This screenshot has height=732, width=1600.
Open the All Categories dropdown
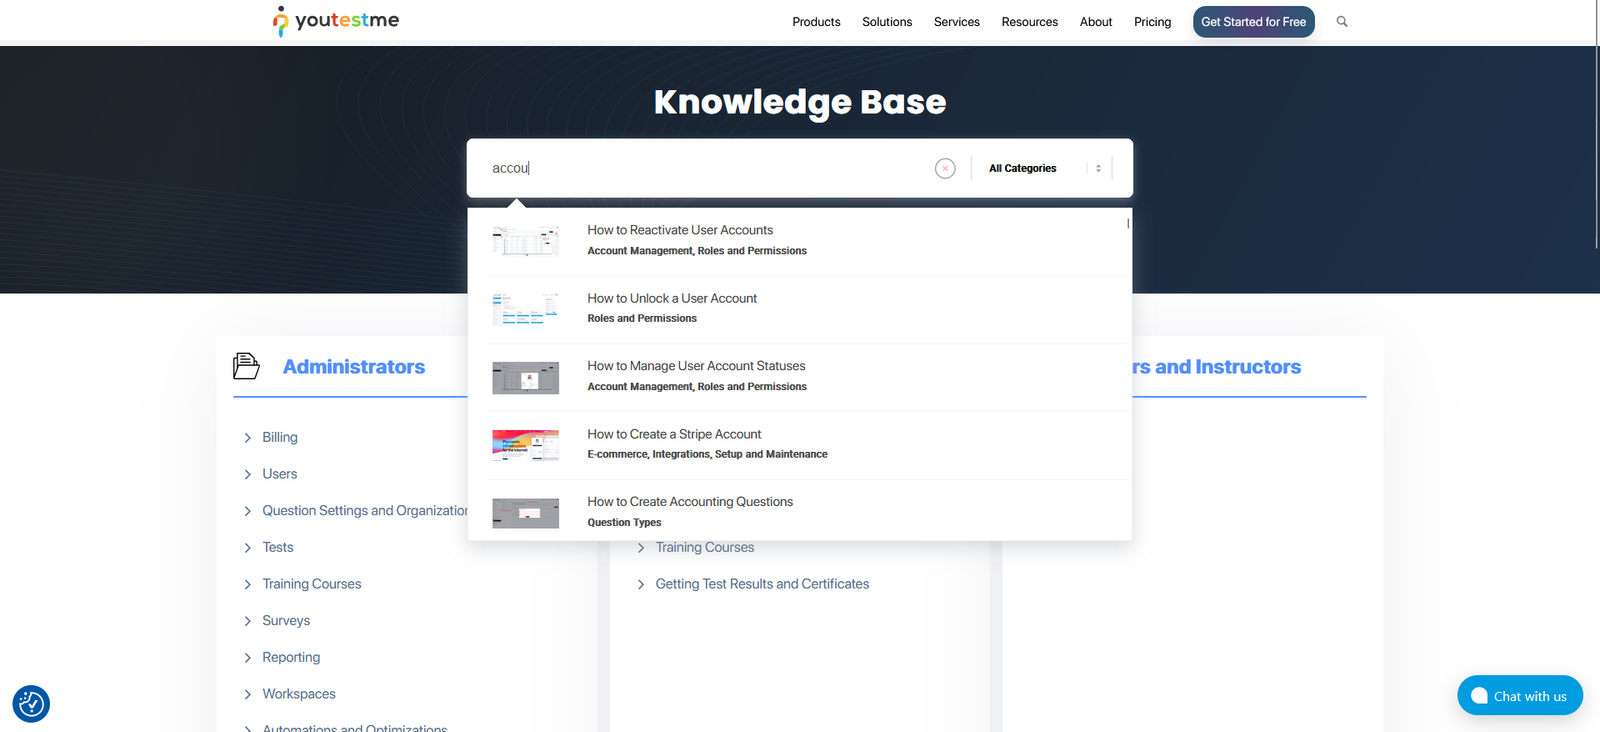[x=1044, y=169]
